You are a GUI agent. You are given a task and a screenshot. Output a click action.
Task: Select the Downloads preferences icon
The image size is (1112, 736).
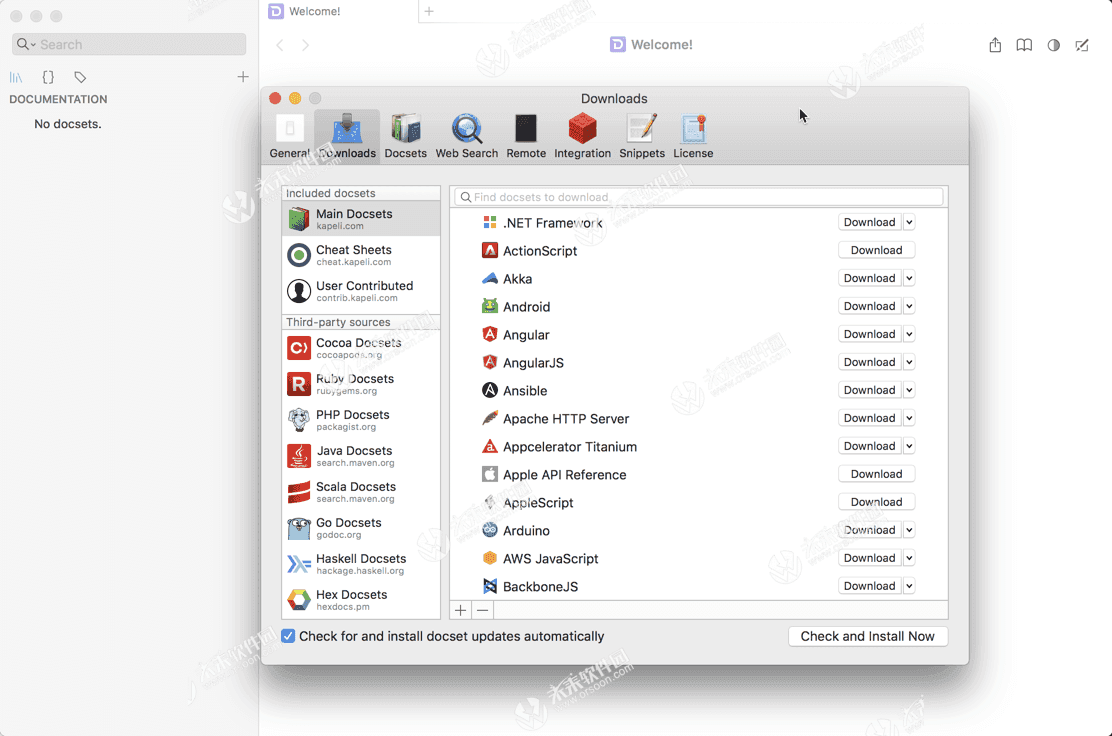347,135
